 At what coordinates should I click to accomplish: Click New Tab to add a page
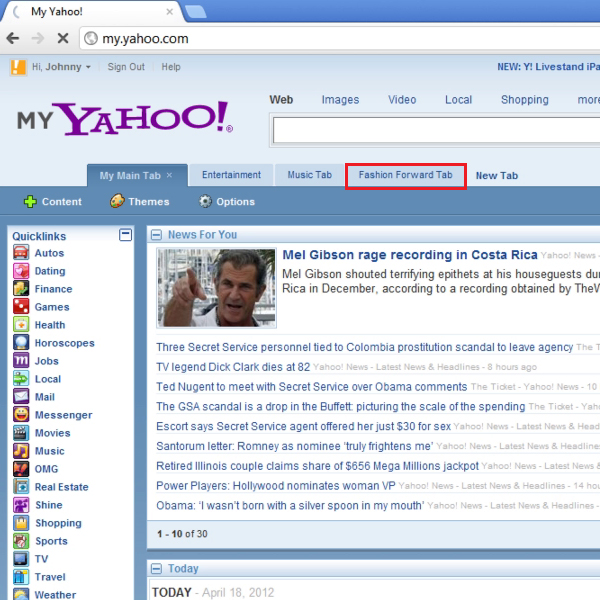click(x=497, y=176)
